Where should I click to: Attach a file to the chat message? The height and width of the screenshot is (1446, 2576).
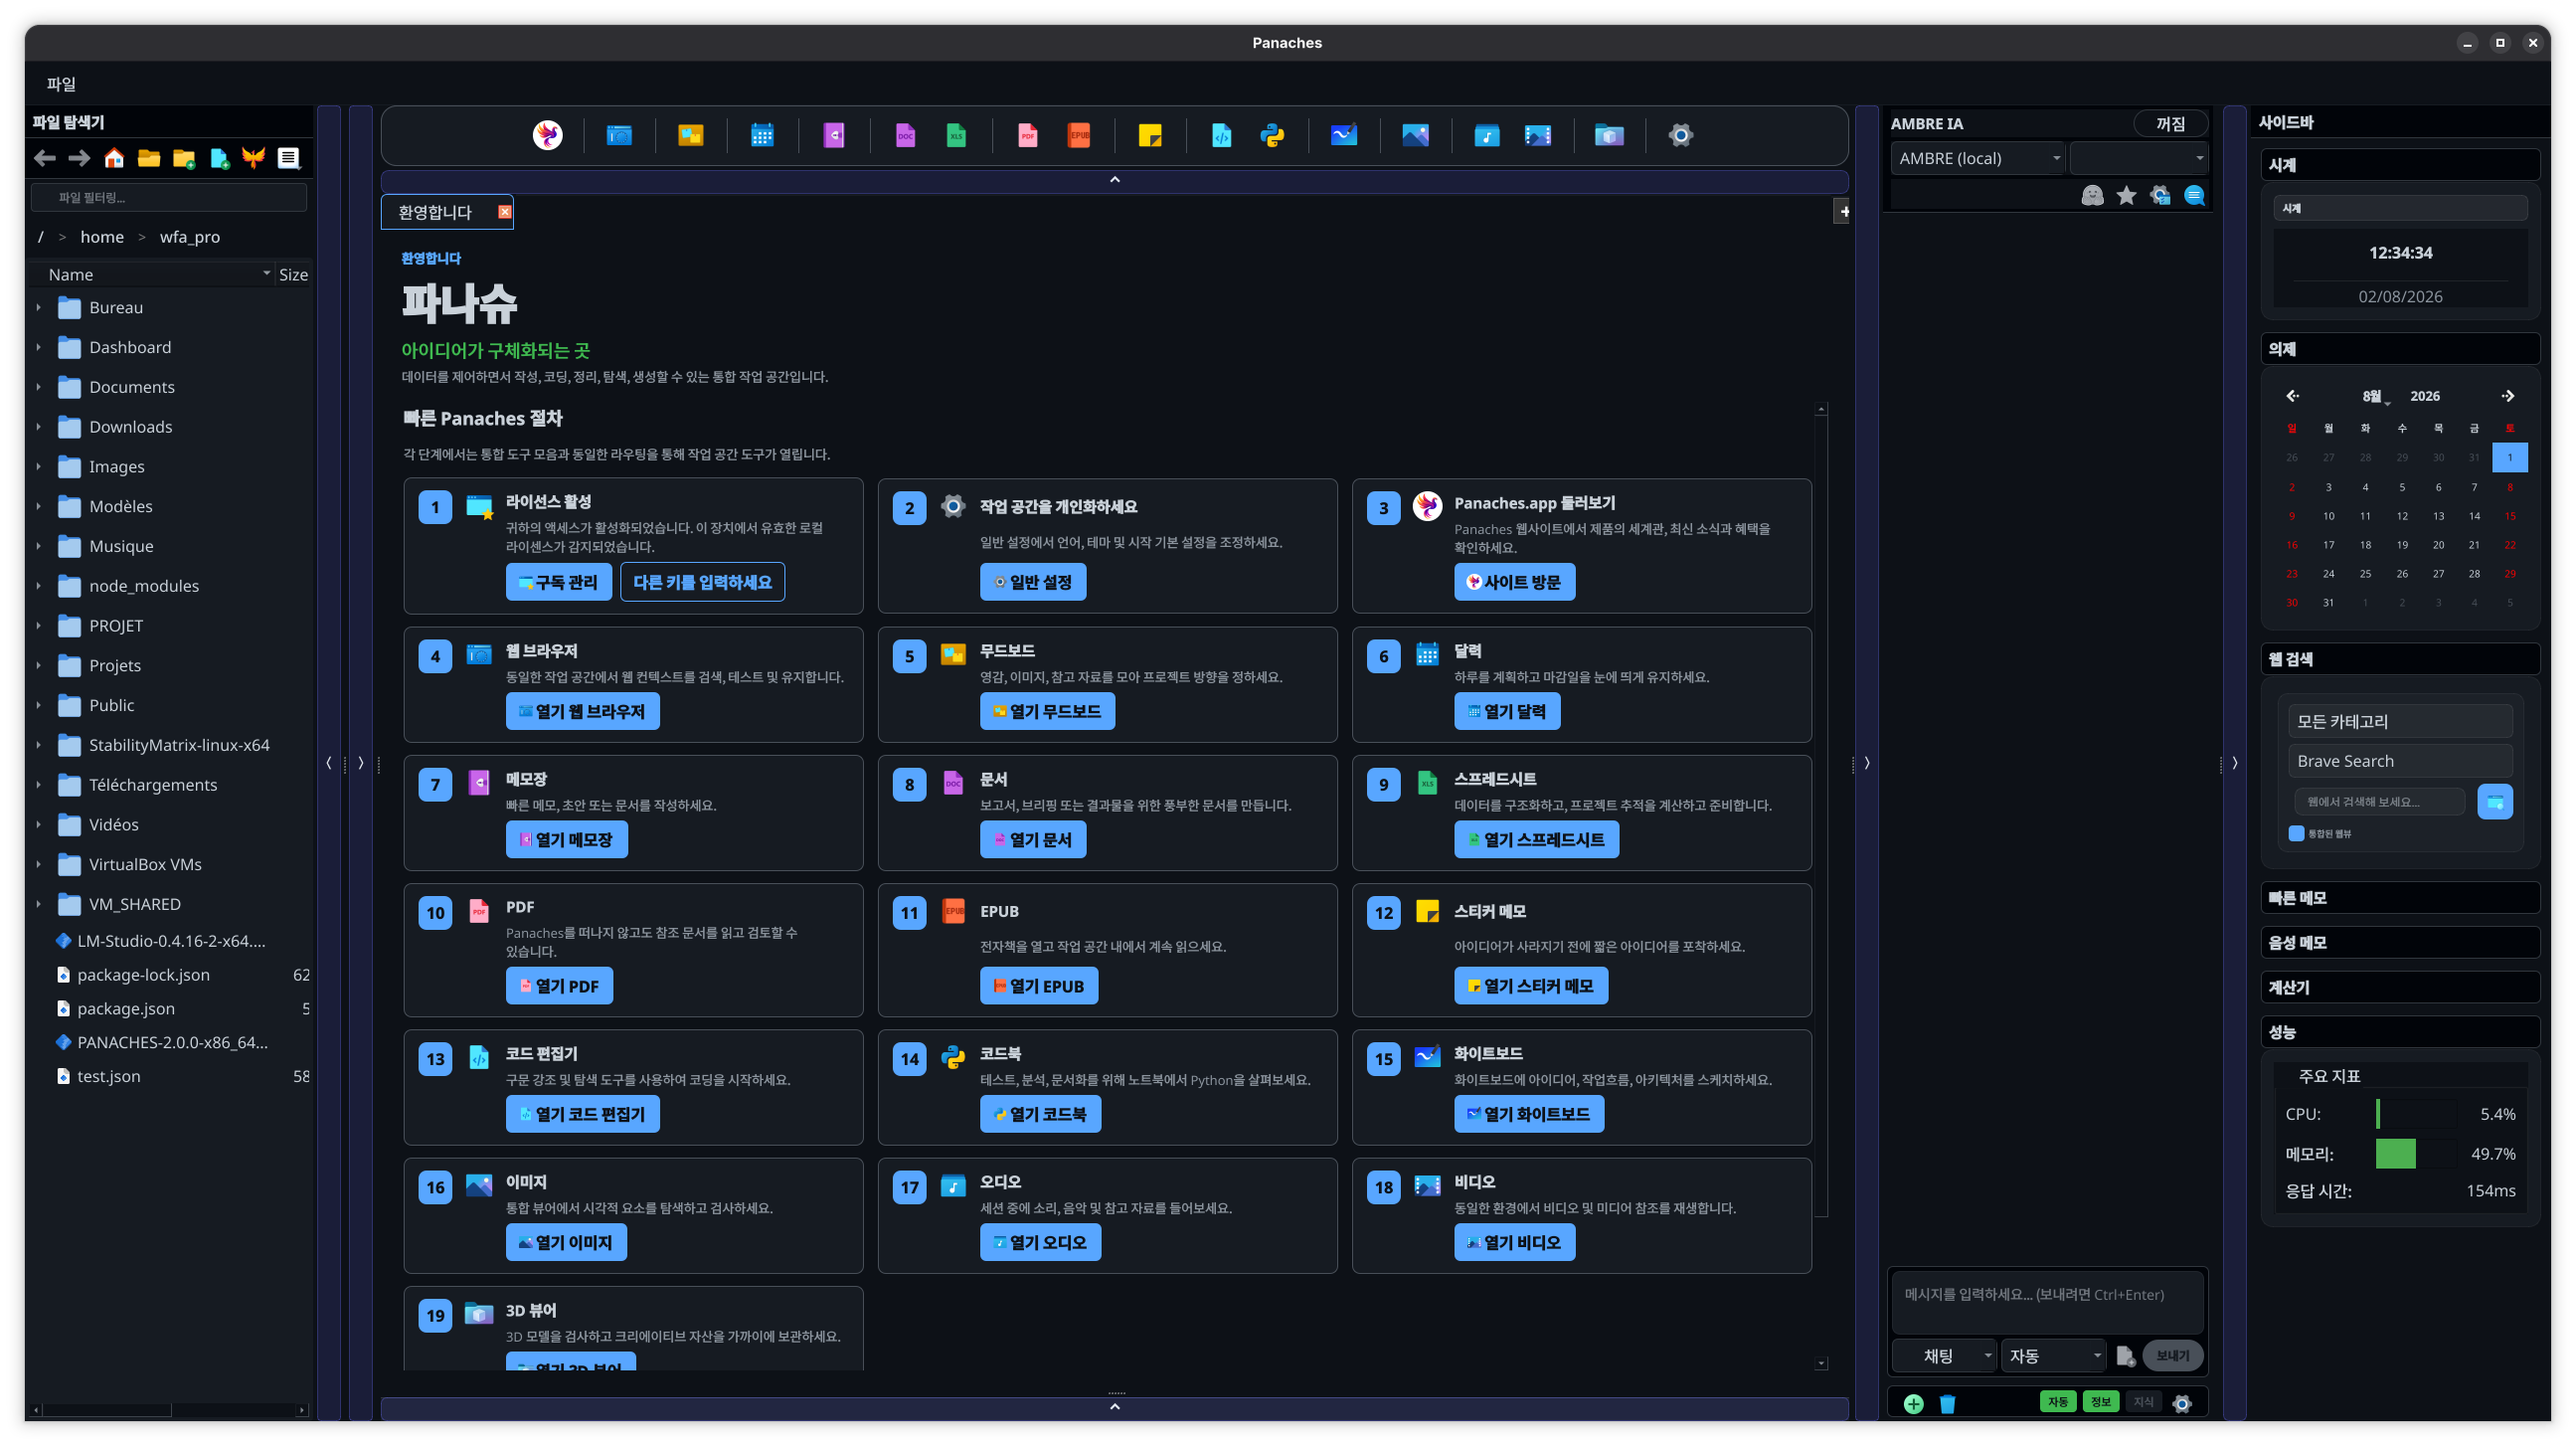2126,1357
